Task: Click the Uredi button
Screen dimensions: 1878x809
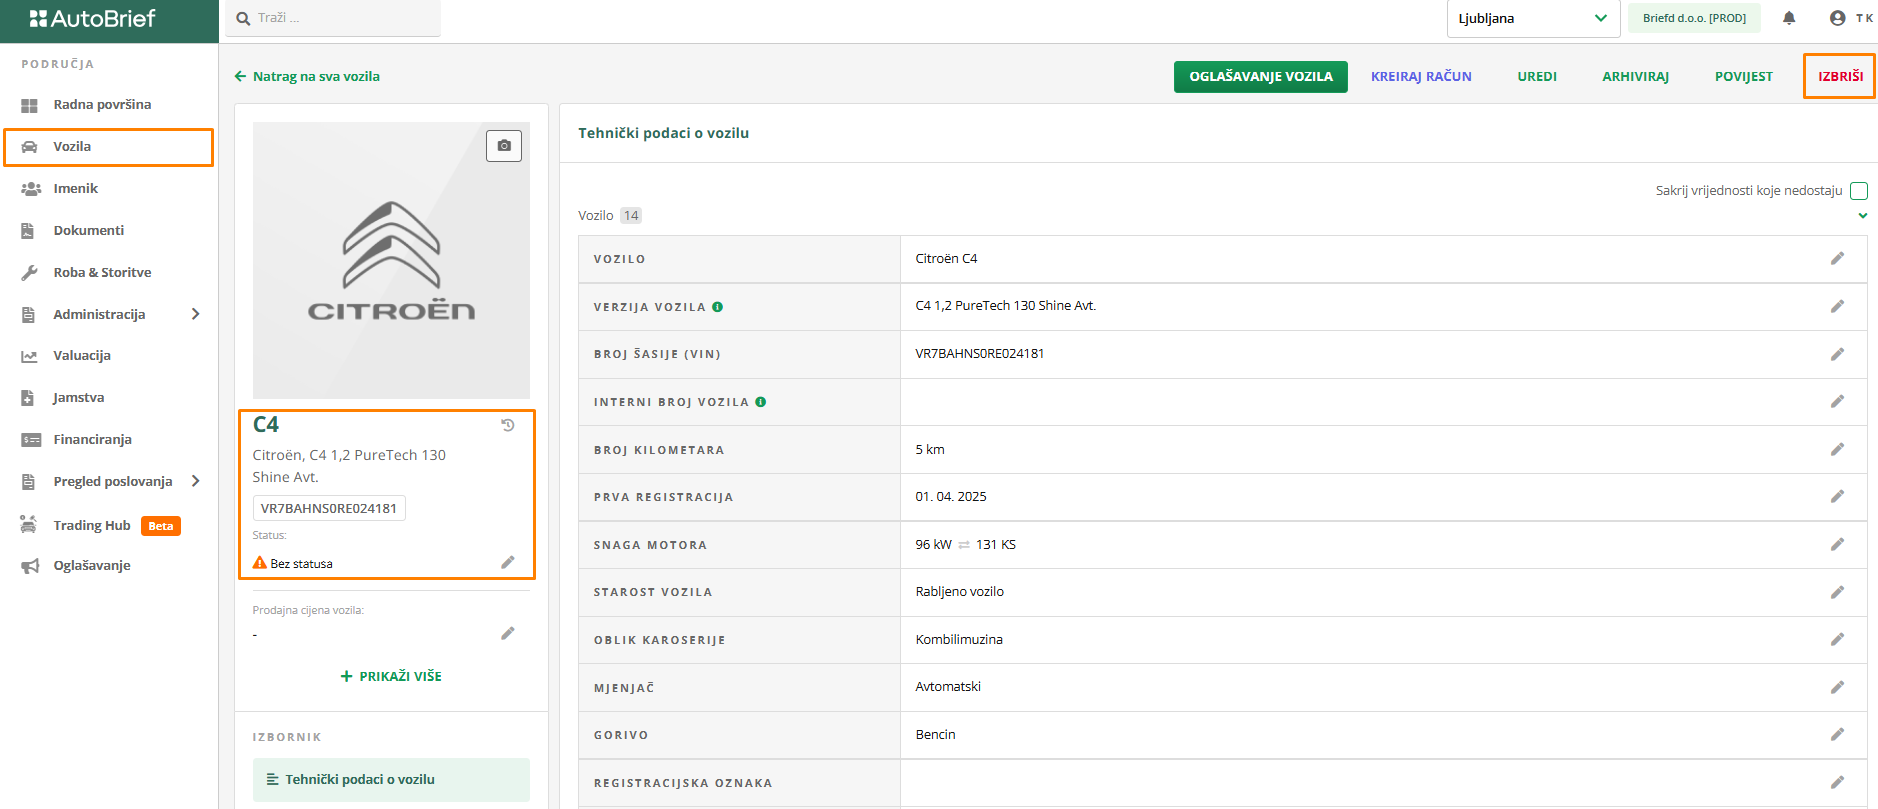Action: 1537,76
